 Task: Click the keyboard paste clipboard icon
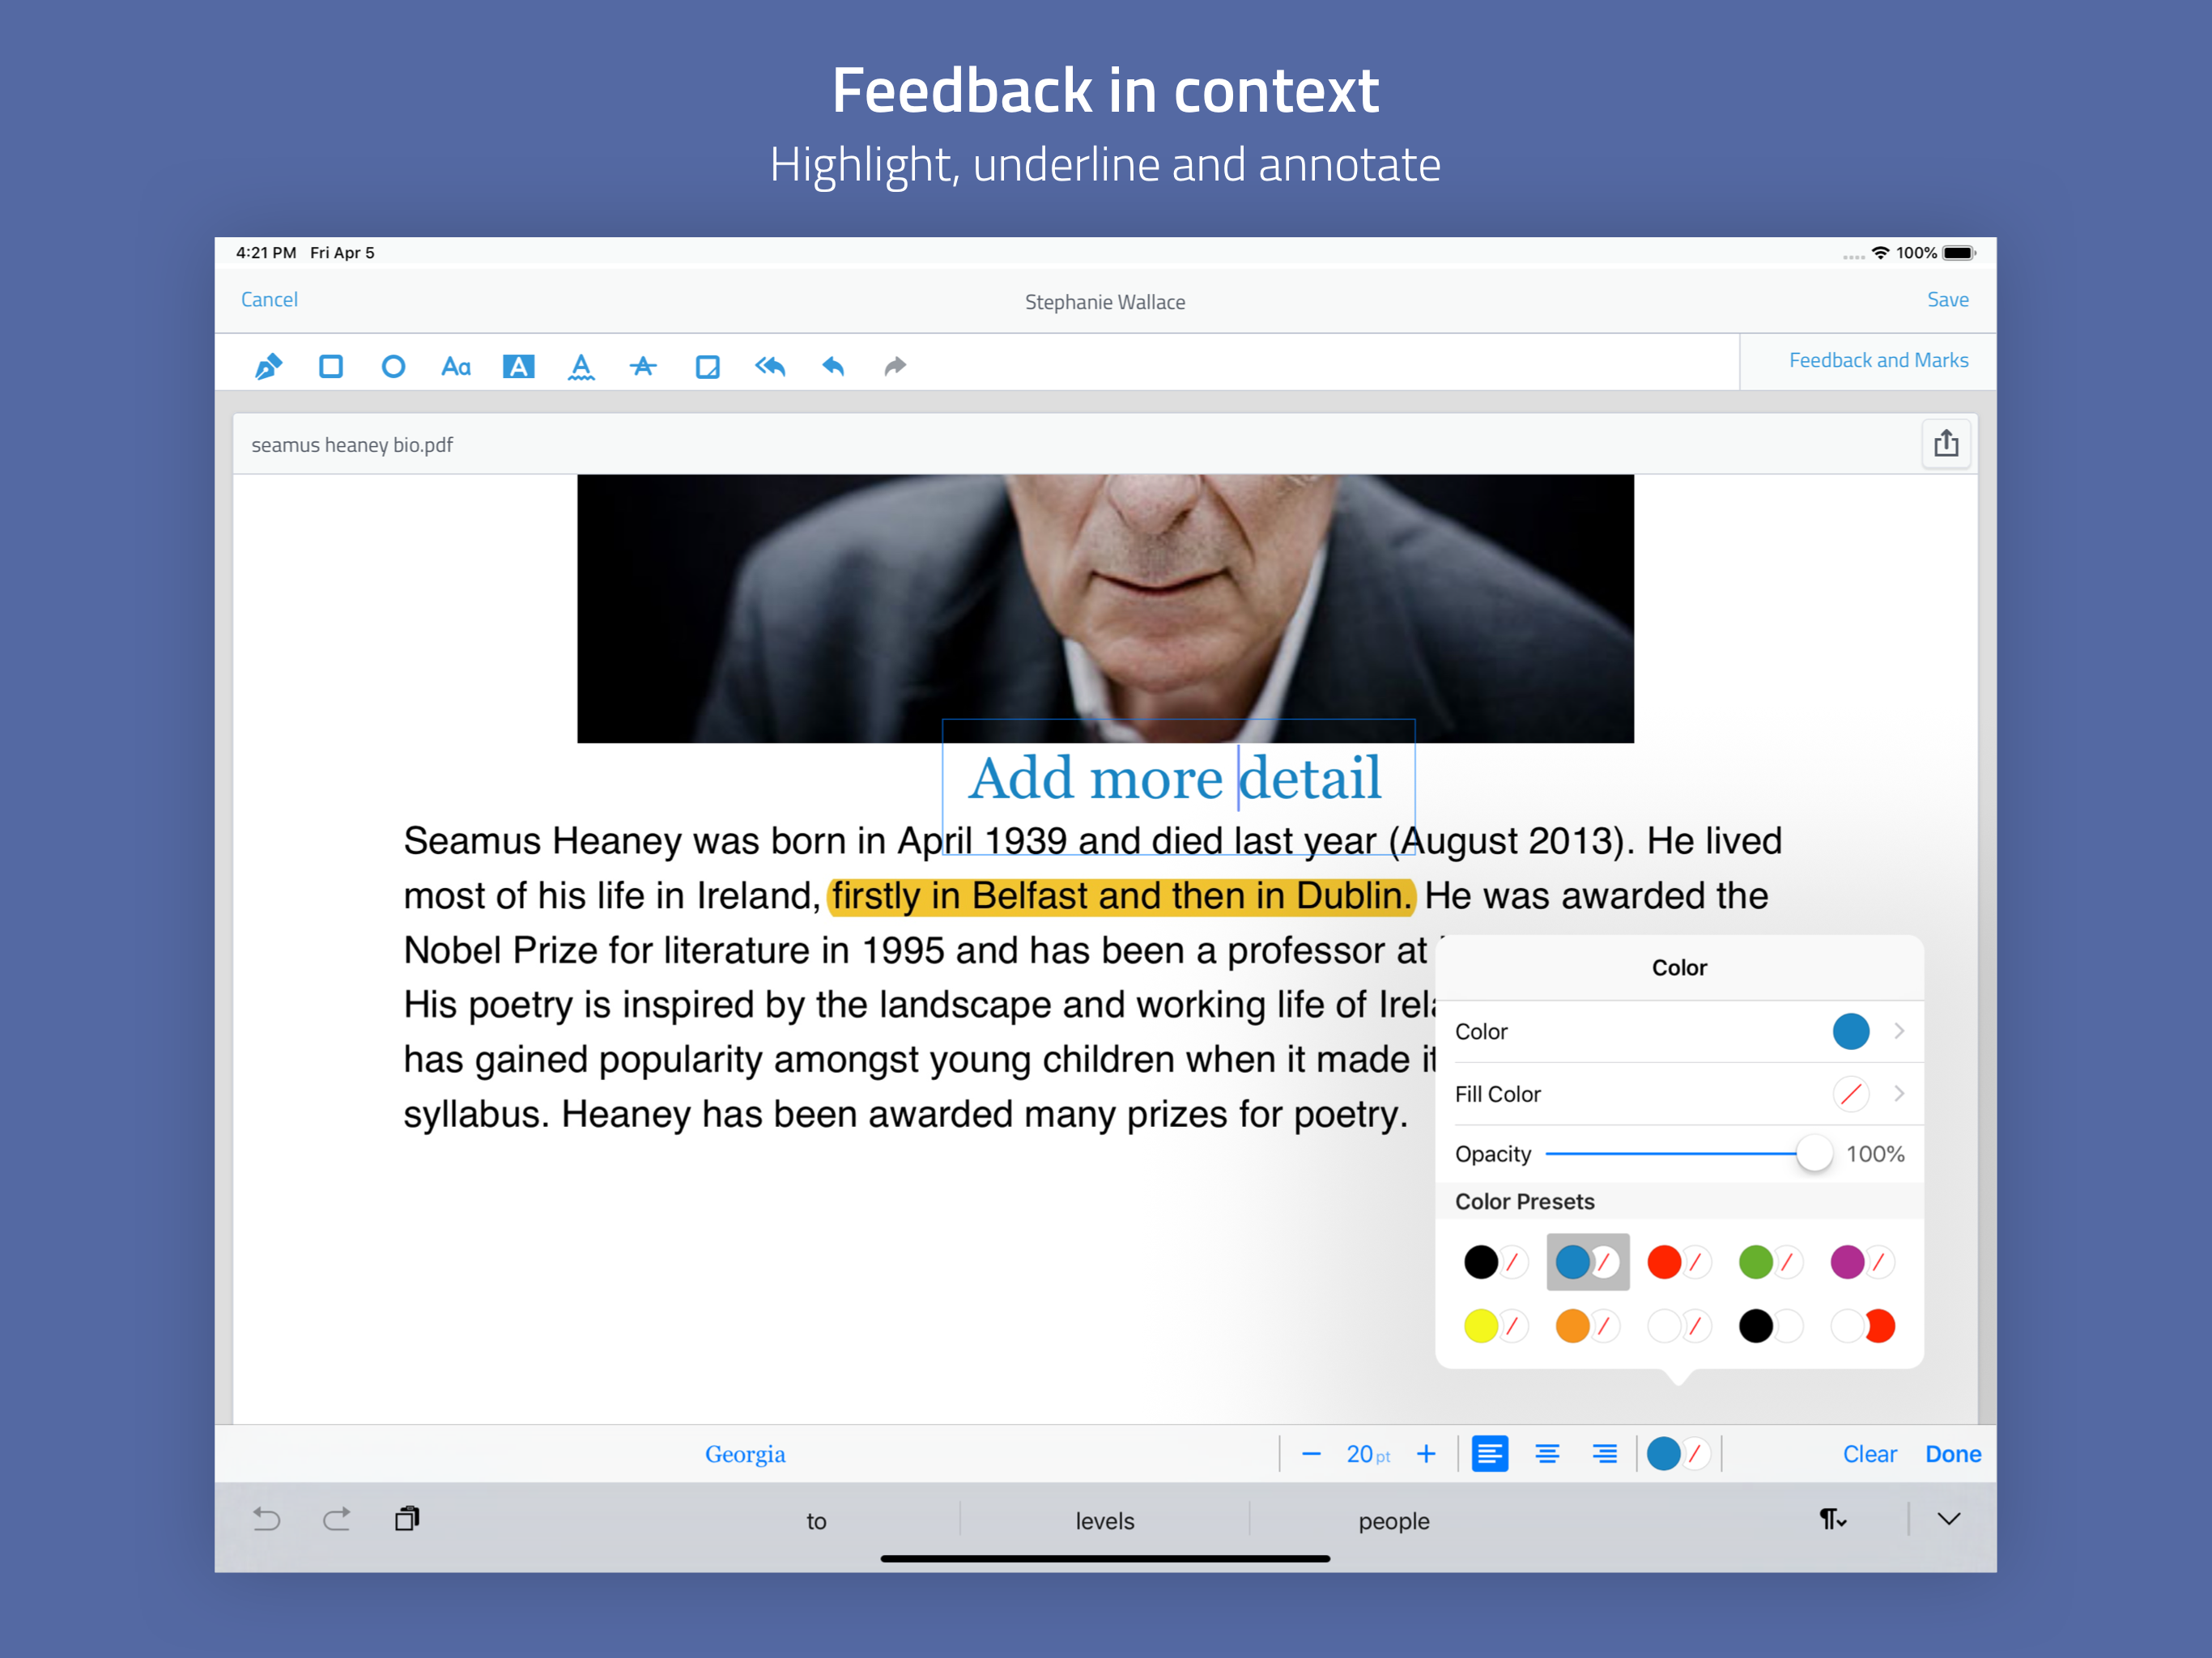click(x=407, y=1518)
